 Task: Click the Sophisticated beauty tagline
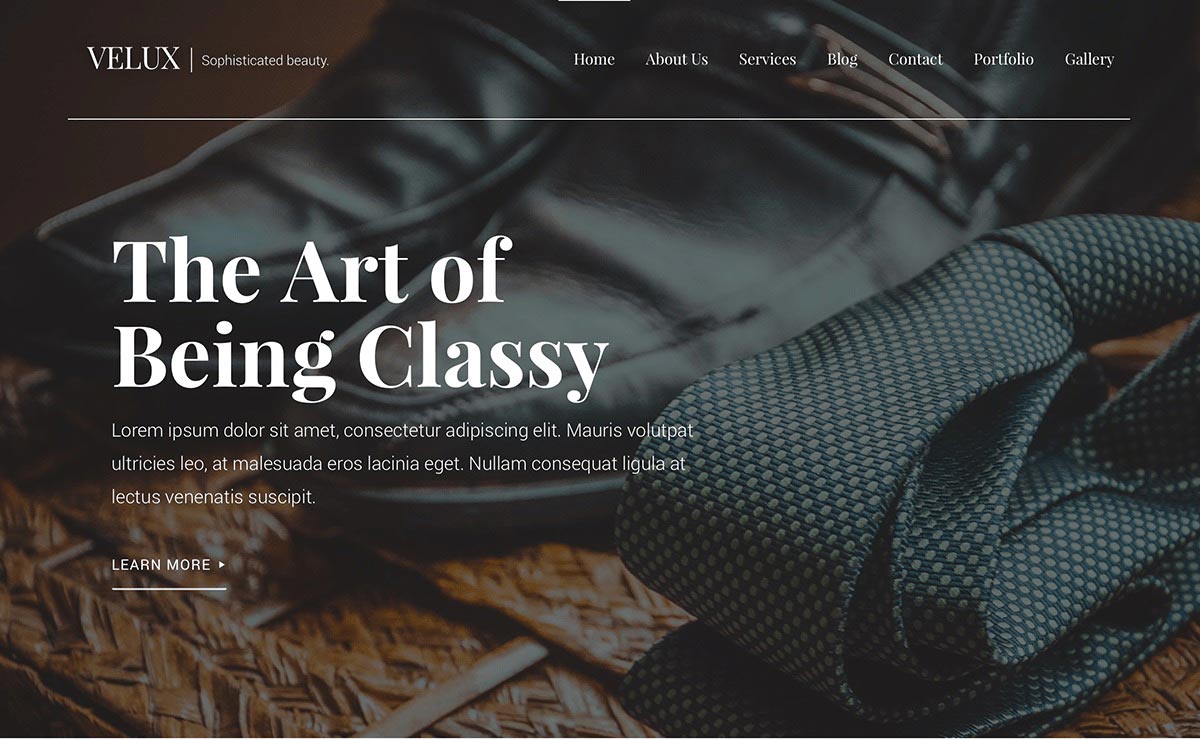[x=265, y=61]
